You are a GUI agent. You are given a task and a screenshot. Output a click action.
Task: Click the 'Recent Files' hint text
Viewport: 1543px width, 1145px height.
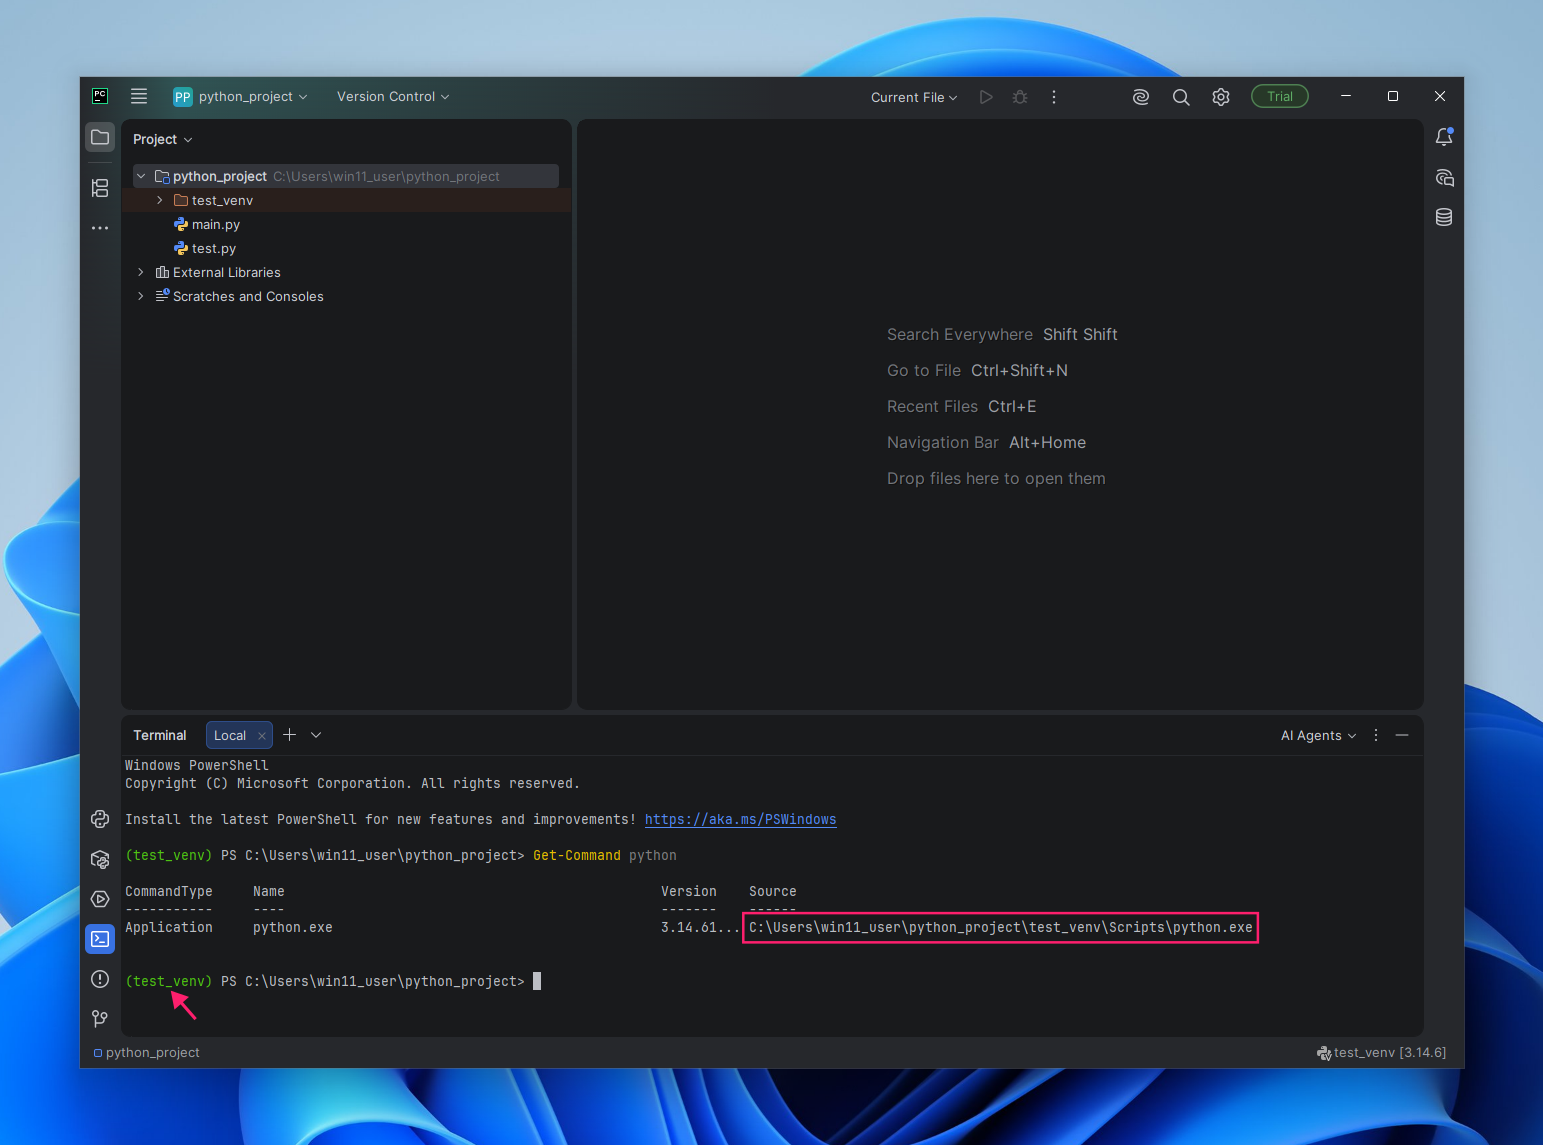932,406
